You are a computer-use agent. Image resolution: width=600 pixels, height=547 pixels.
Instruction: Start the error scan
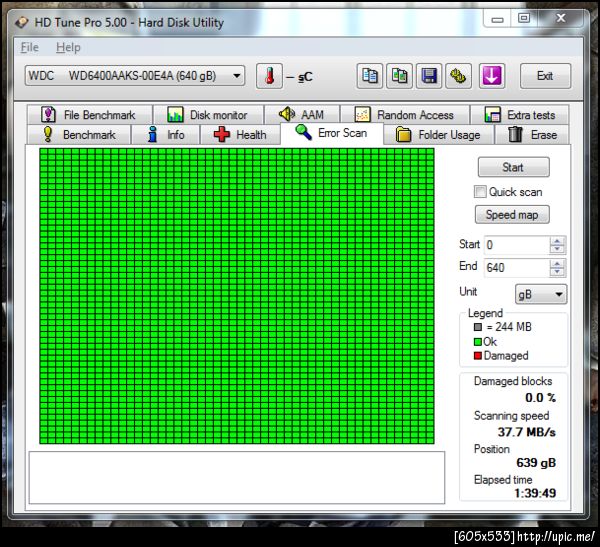(x=514, y=167)
